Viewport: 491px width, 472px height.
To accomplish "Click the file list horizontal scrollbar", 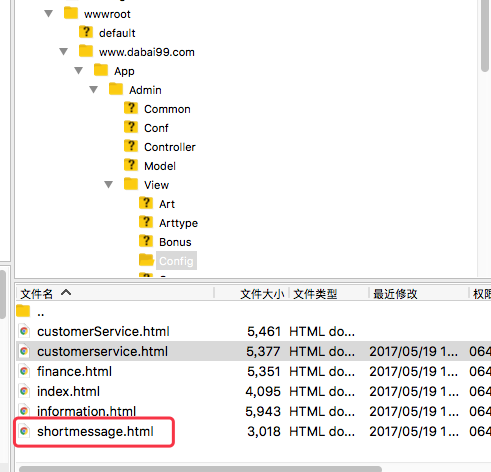I will coord(200,469).
